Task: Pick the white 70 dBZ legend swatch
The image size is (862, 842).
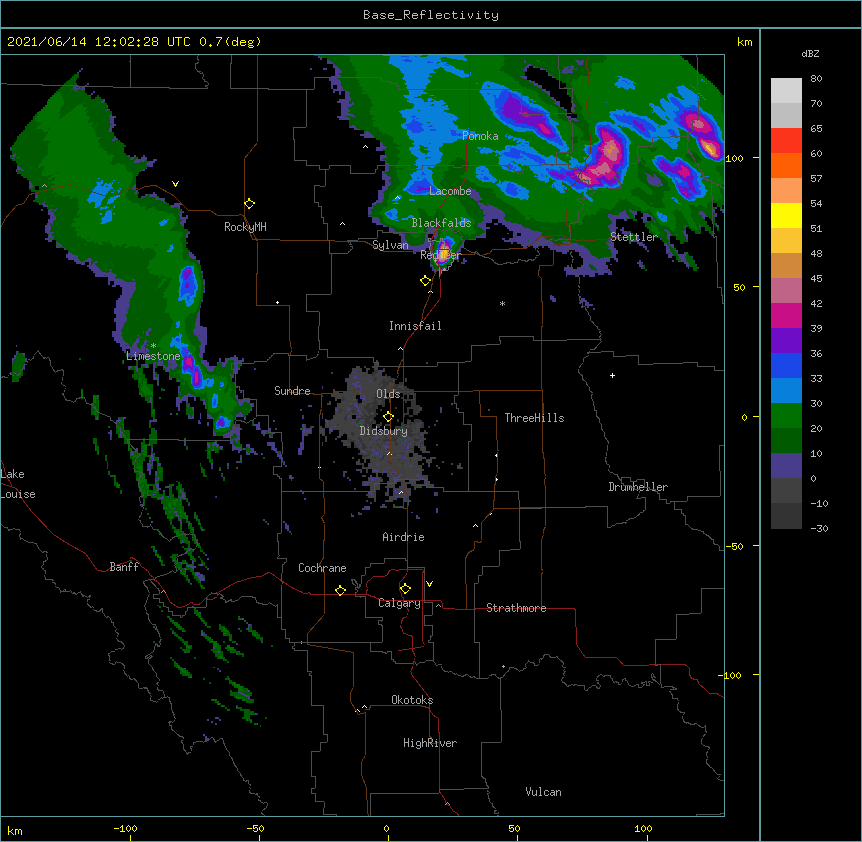Action: click(786, 91)
